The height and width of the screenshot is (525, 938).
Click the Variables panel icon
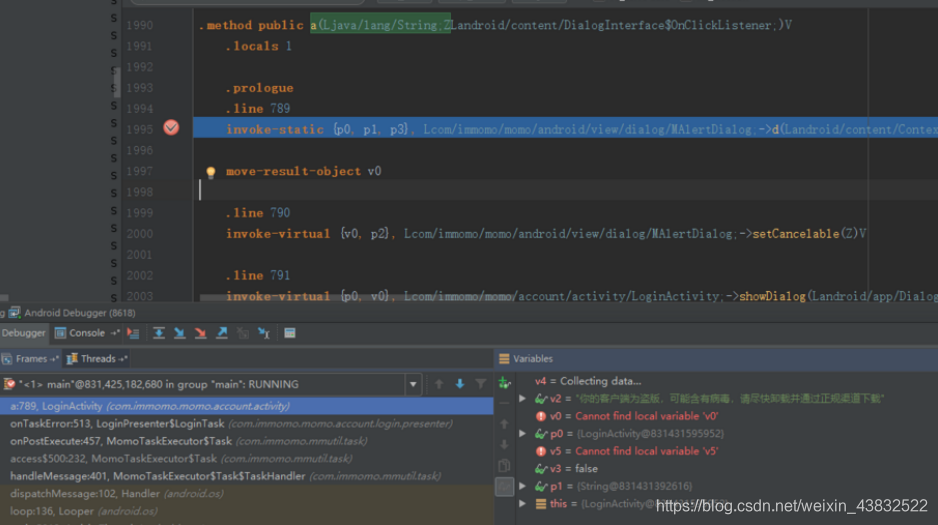[x=504, y=359]
